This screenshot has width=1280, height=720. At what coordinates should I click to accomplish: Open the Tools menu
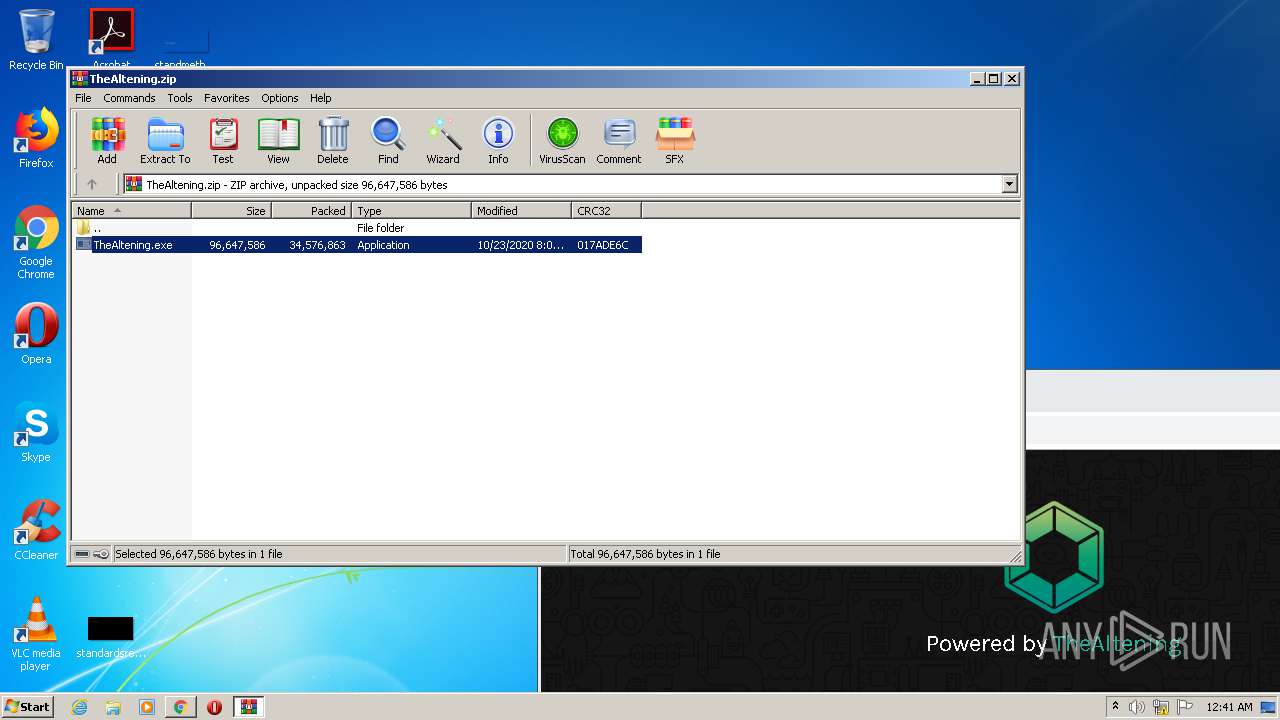pyautogui.click(x=180, y=98)
